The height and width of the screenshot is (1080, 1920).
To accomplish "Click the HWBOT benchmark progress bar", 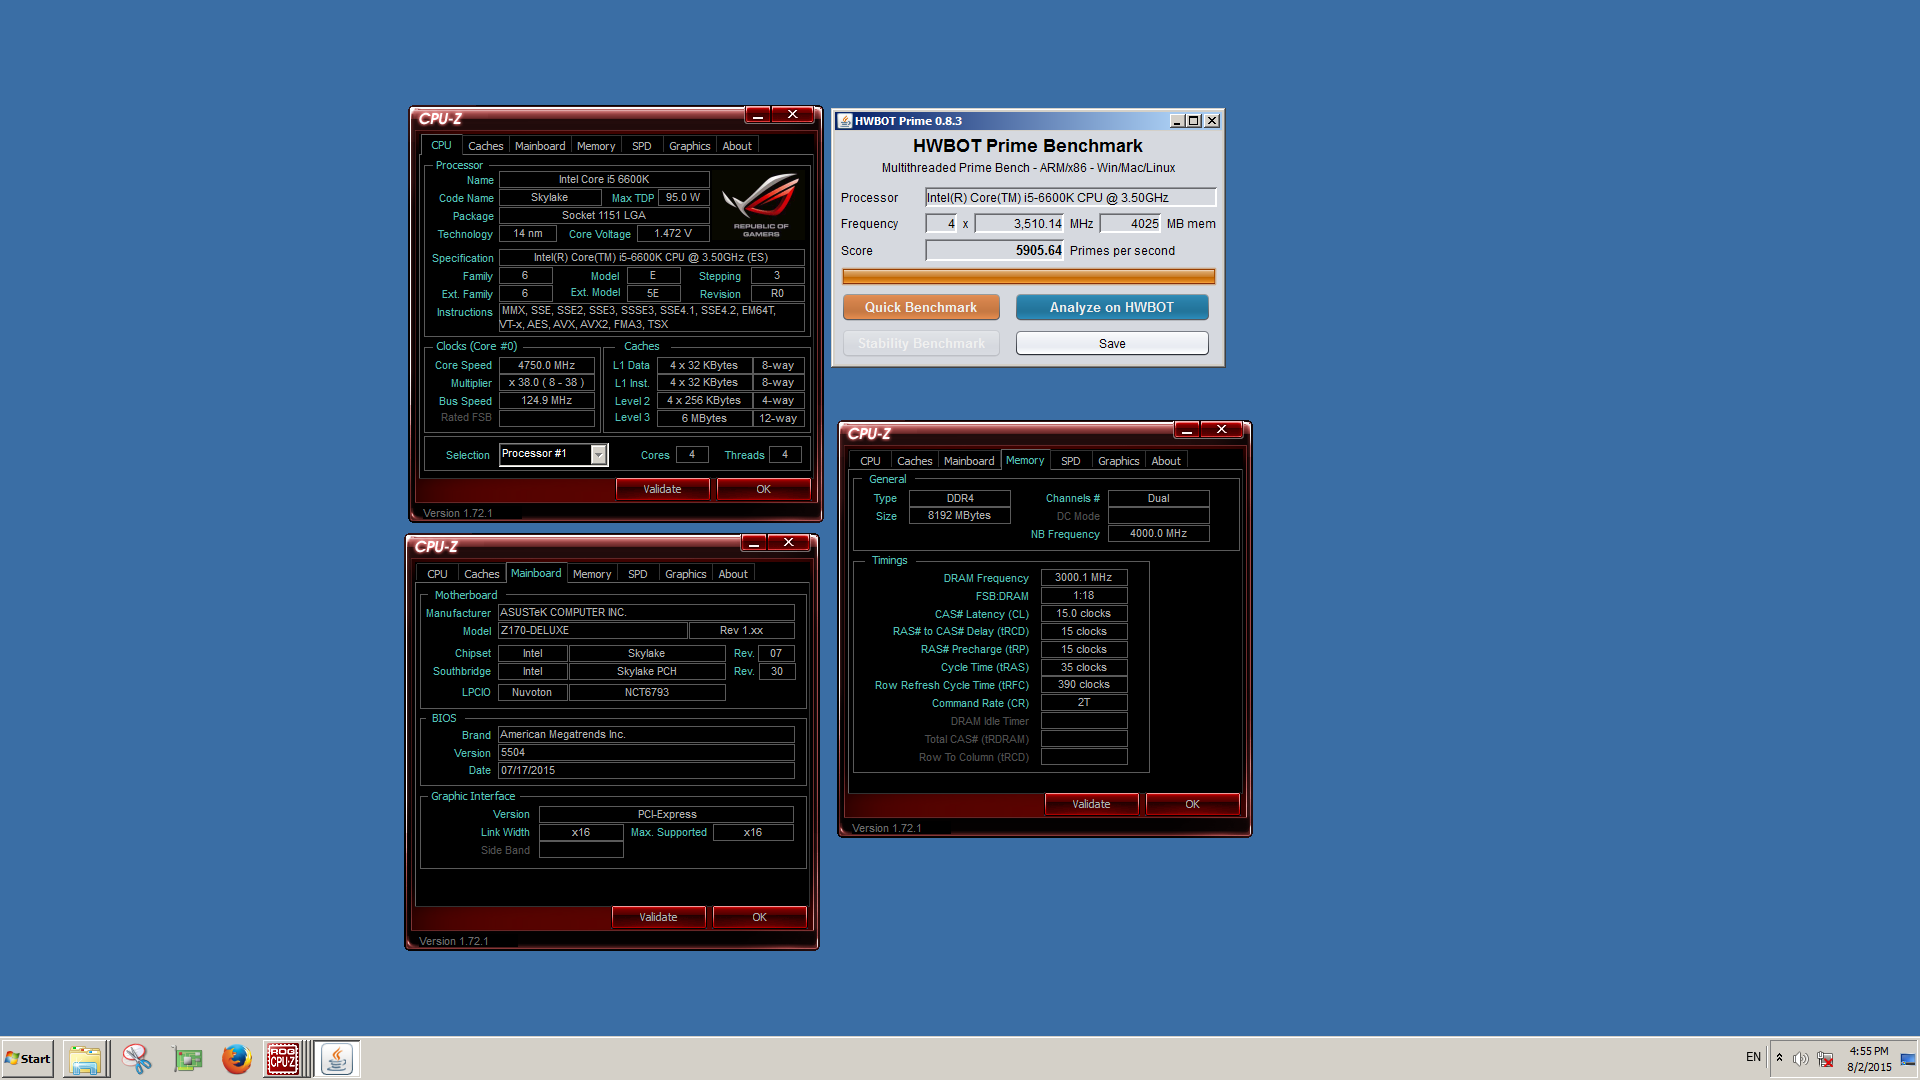I will (x=1029, y=277).
